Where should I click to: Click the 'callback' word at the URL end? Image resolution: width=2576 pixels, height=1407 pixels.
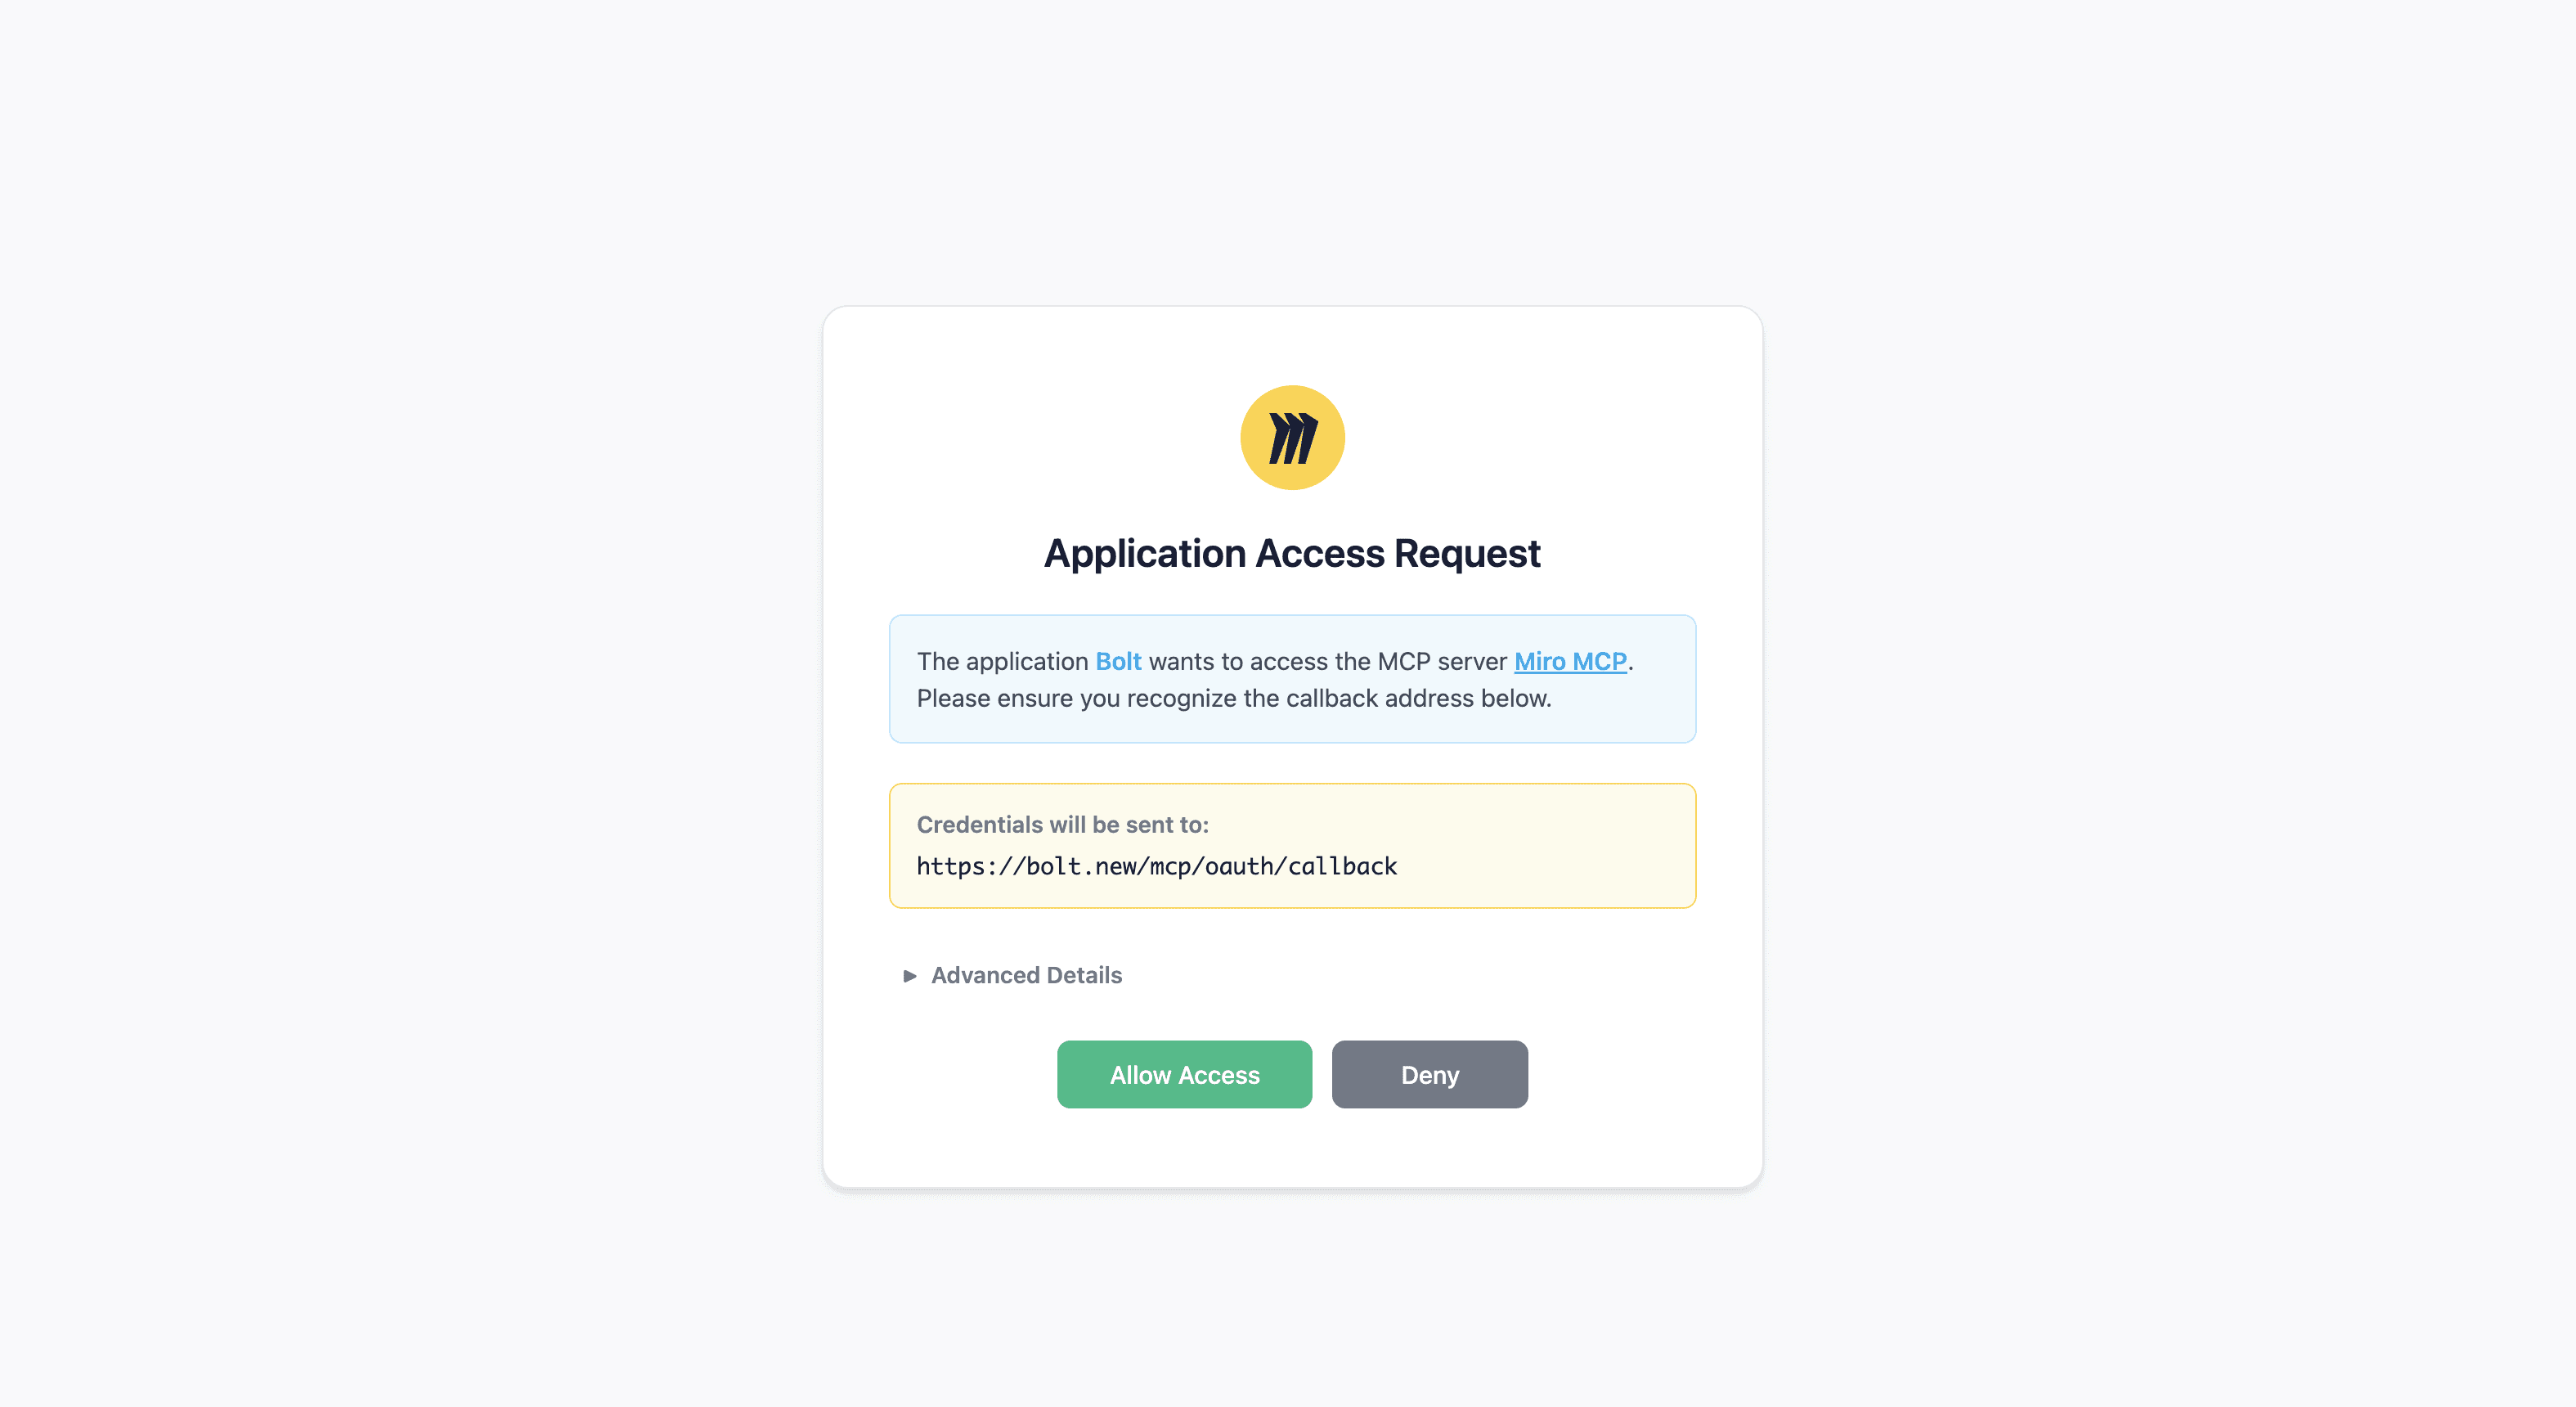coord(1342,866)
